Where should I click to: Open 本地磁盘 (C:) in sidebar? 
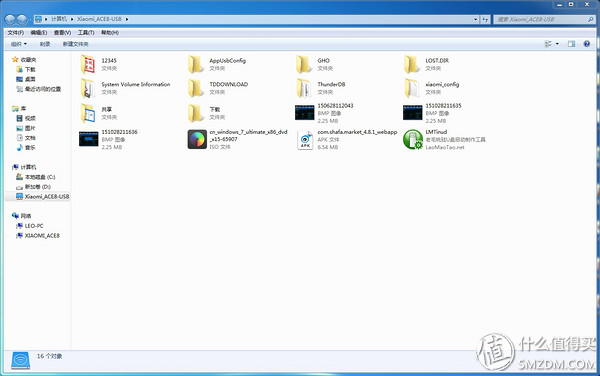(36, 177)
